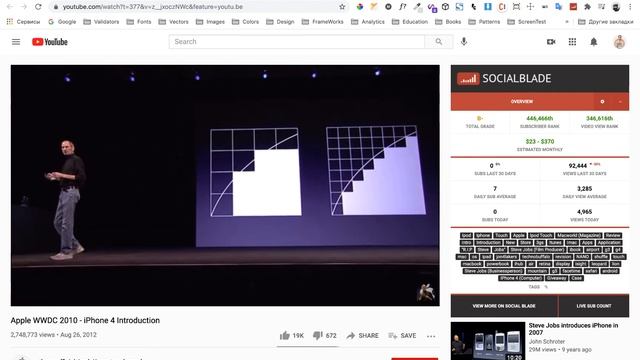Expand the FrameWorks bookmarks folder

tap(322, 22)
